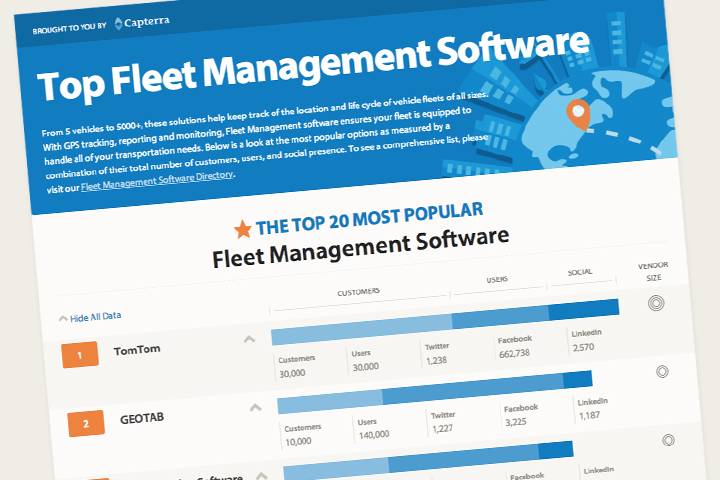Collapse the TomTom row with its chevron
Viewport: 720px width, 480px height.
coord(249,339)
